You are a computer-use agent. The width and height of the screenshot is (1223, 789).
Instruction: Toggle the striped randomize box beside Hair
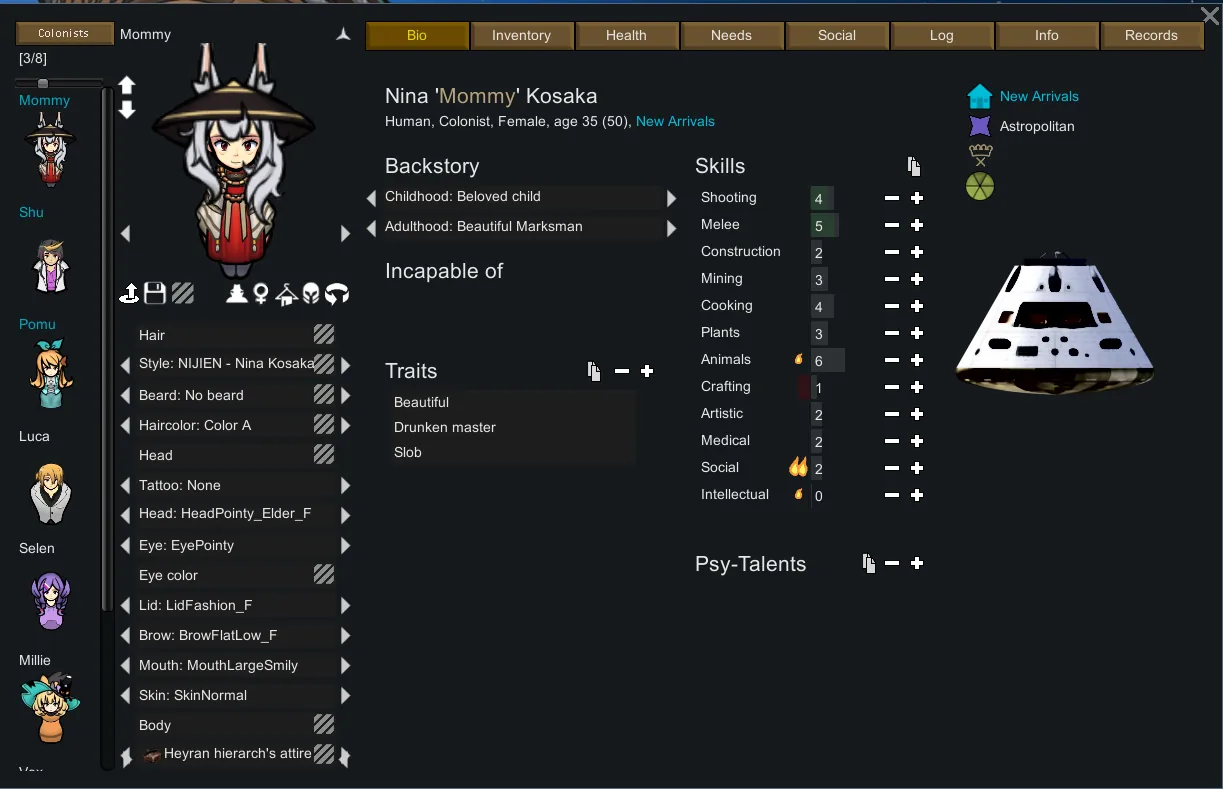[x=324, y=334]
